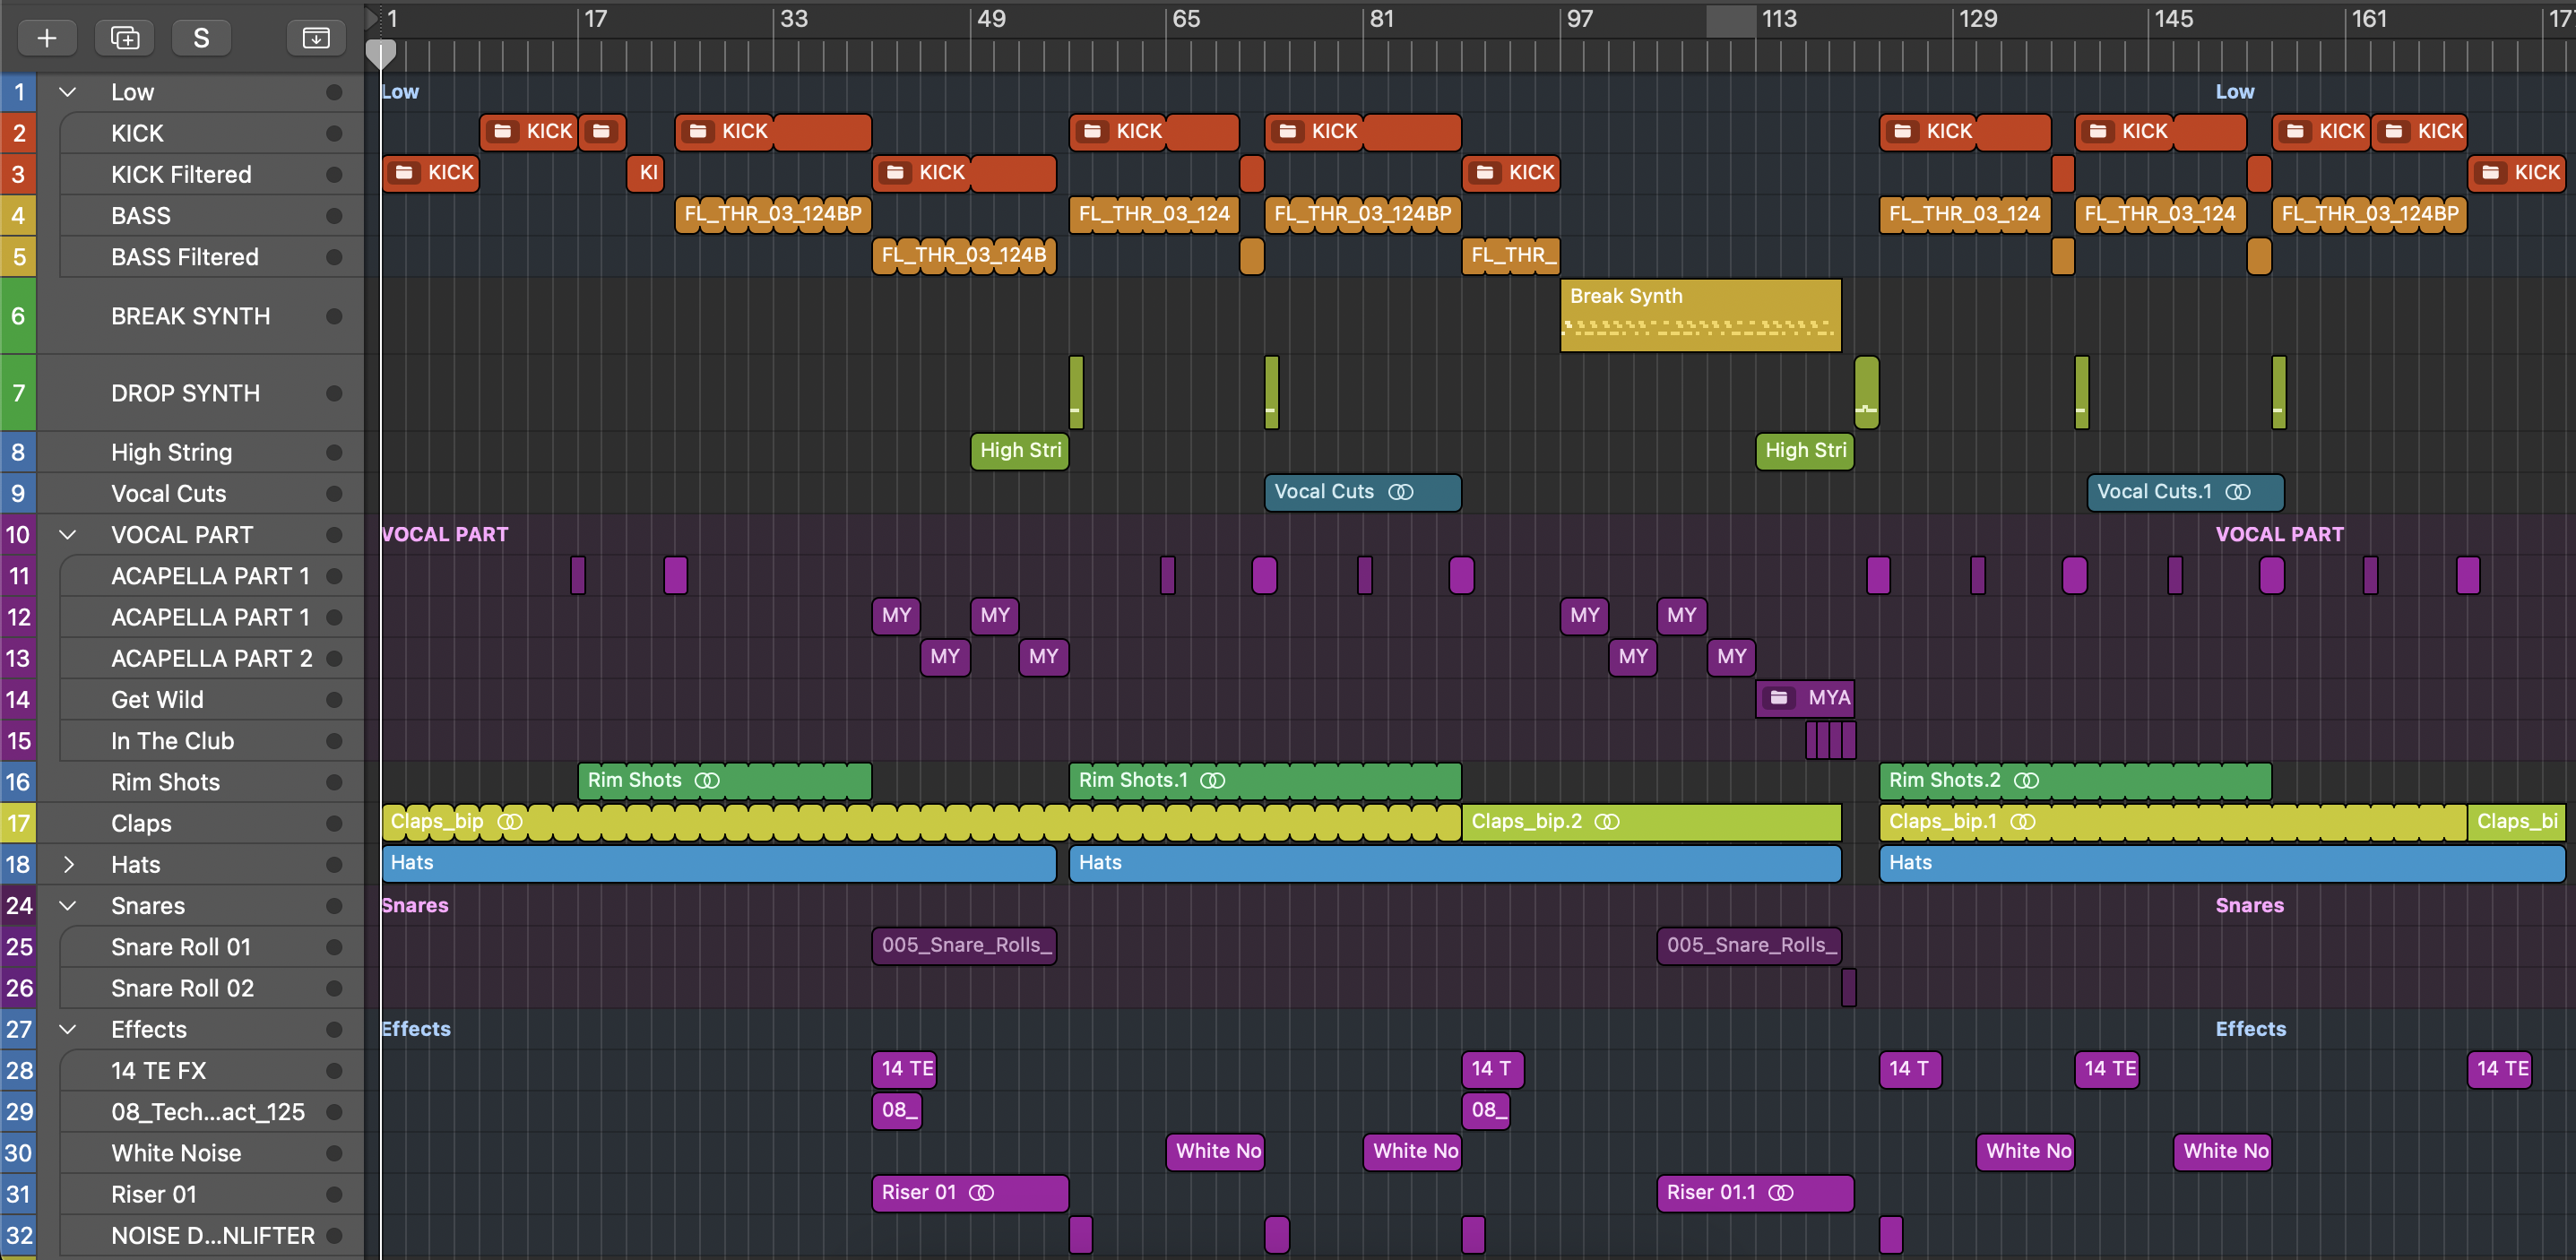Select the Break Synth MIDI region
The image size is (2576, 1260).
(1700, 316)
